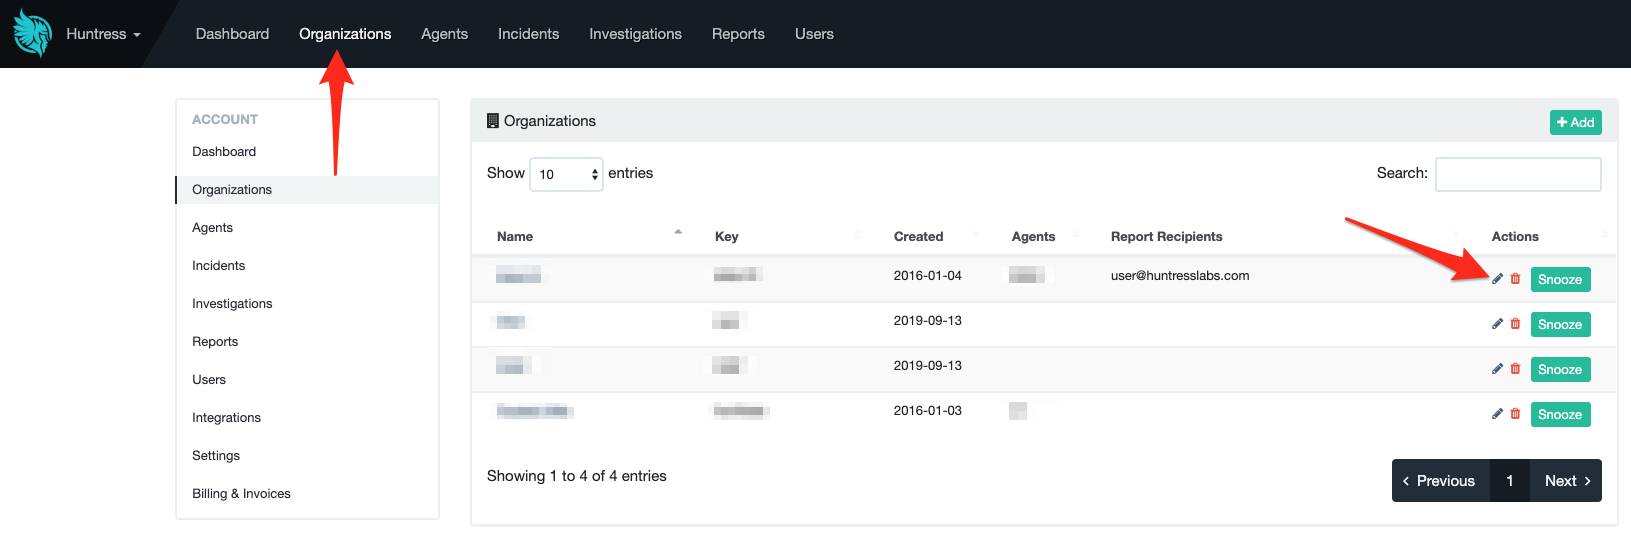The width and height of the screenshot is (1631, 548).
Task: Click the green Add button
Action: point(1575,122)
